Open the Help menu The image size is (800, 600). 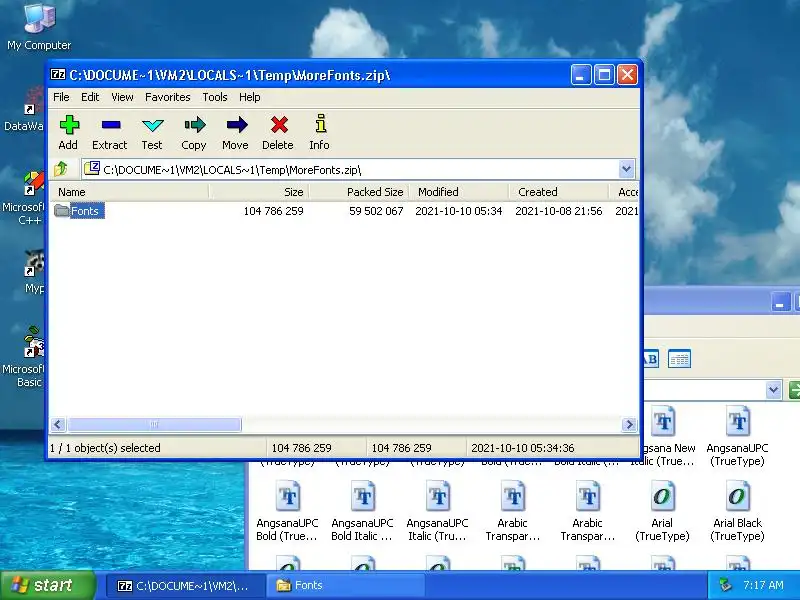249,97
